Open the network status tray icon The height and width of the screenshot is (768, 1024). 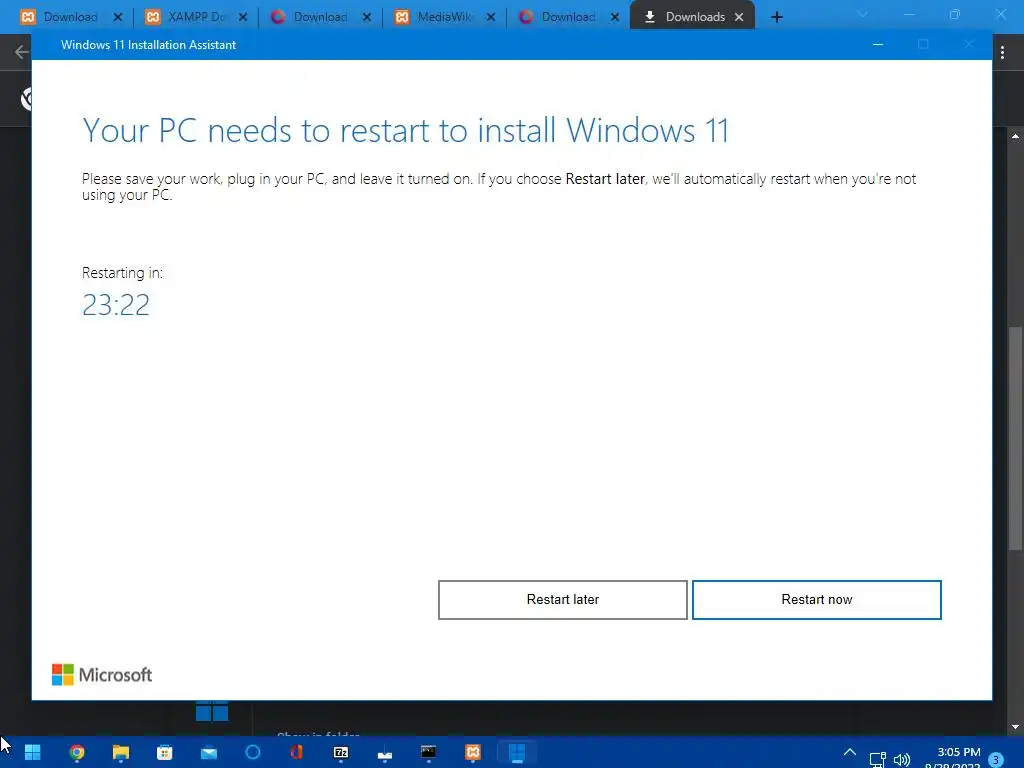pos(877,759)
